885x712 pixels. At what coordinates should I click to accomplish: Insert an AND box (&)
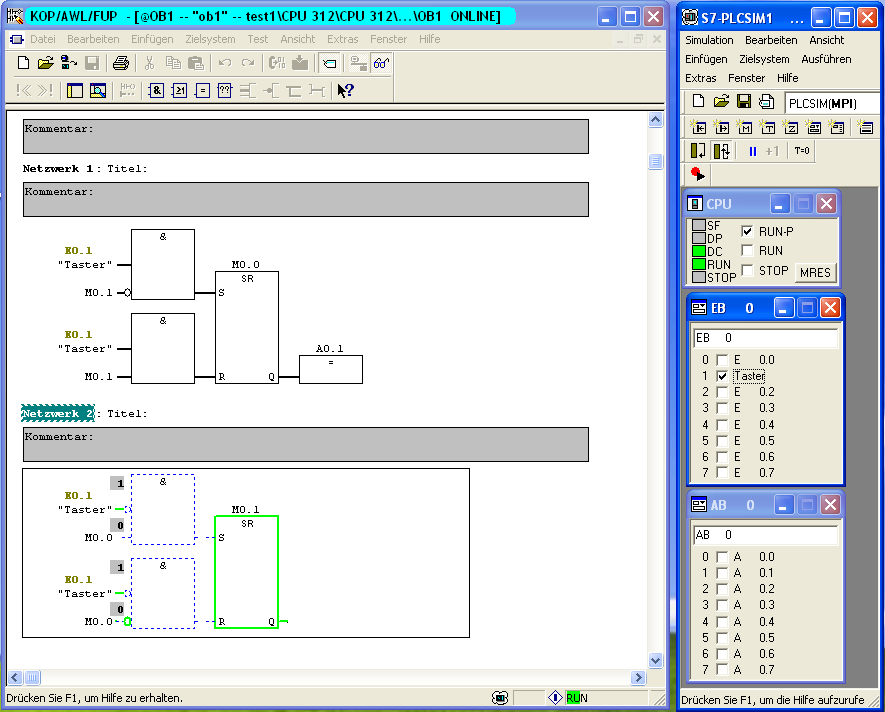(156, 90)
